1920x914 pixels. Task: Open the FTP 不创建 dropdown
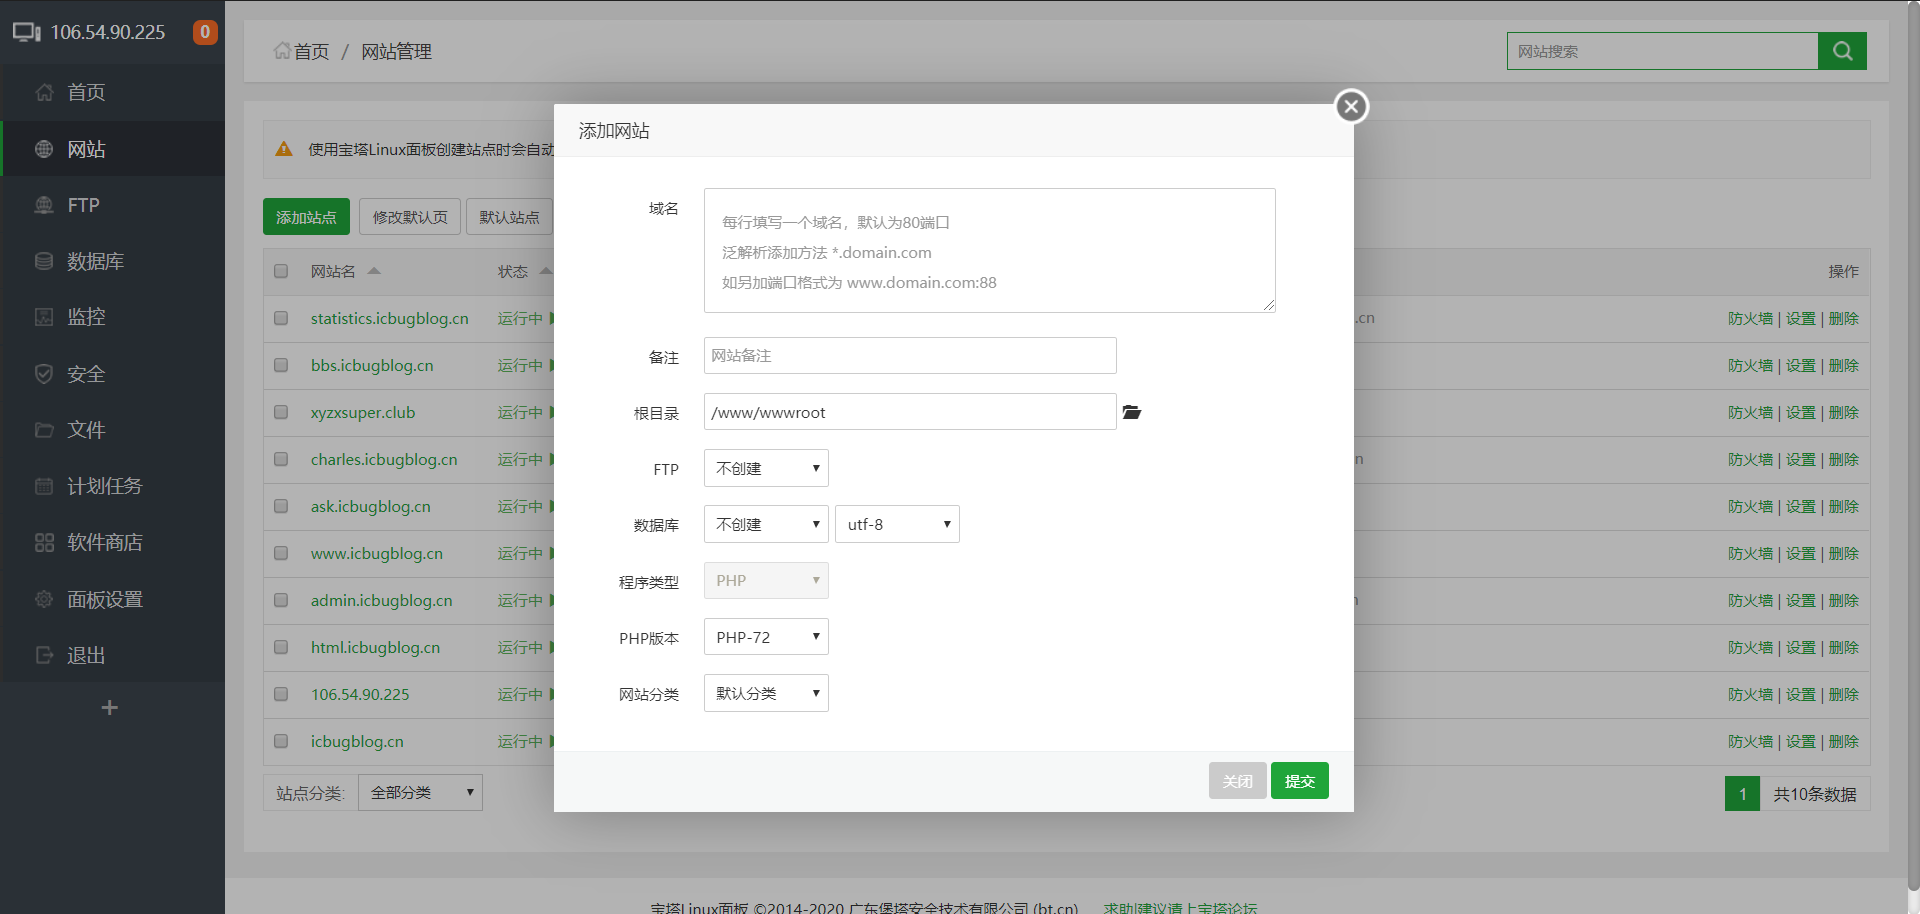(x=766, y=468)
